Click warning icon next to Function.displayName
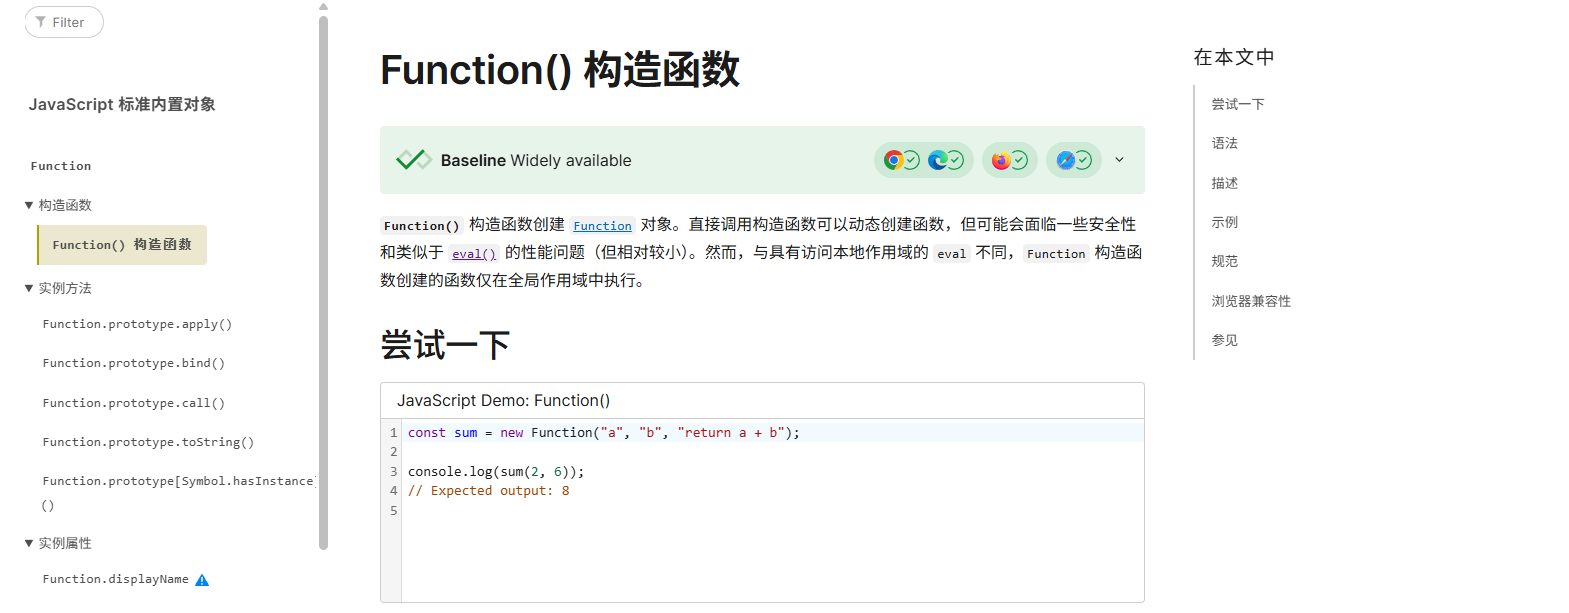This screenshot has width=1569, height=613. (202, 580)
